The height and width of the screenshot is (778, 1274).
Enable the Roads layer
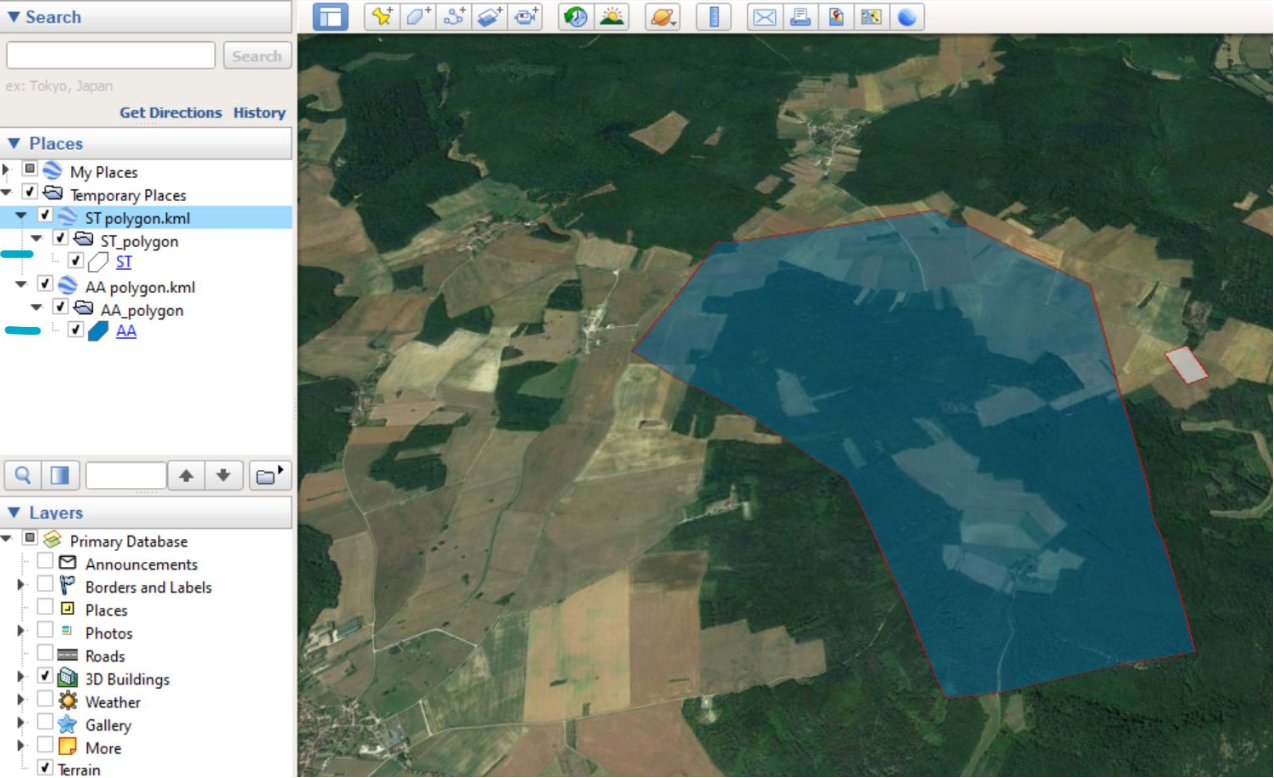[47, 656]
